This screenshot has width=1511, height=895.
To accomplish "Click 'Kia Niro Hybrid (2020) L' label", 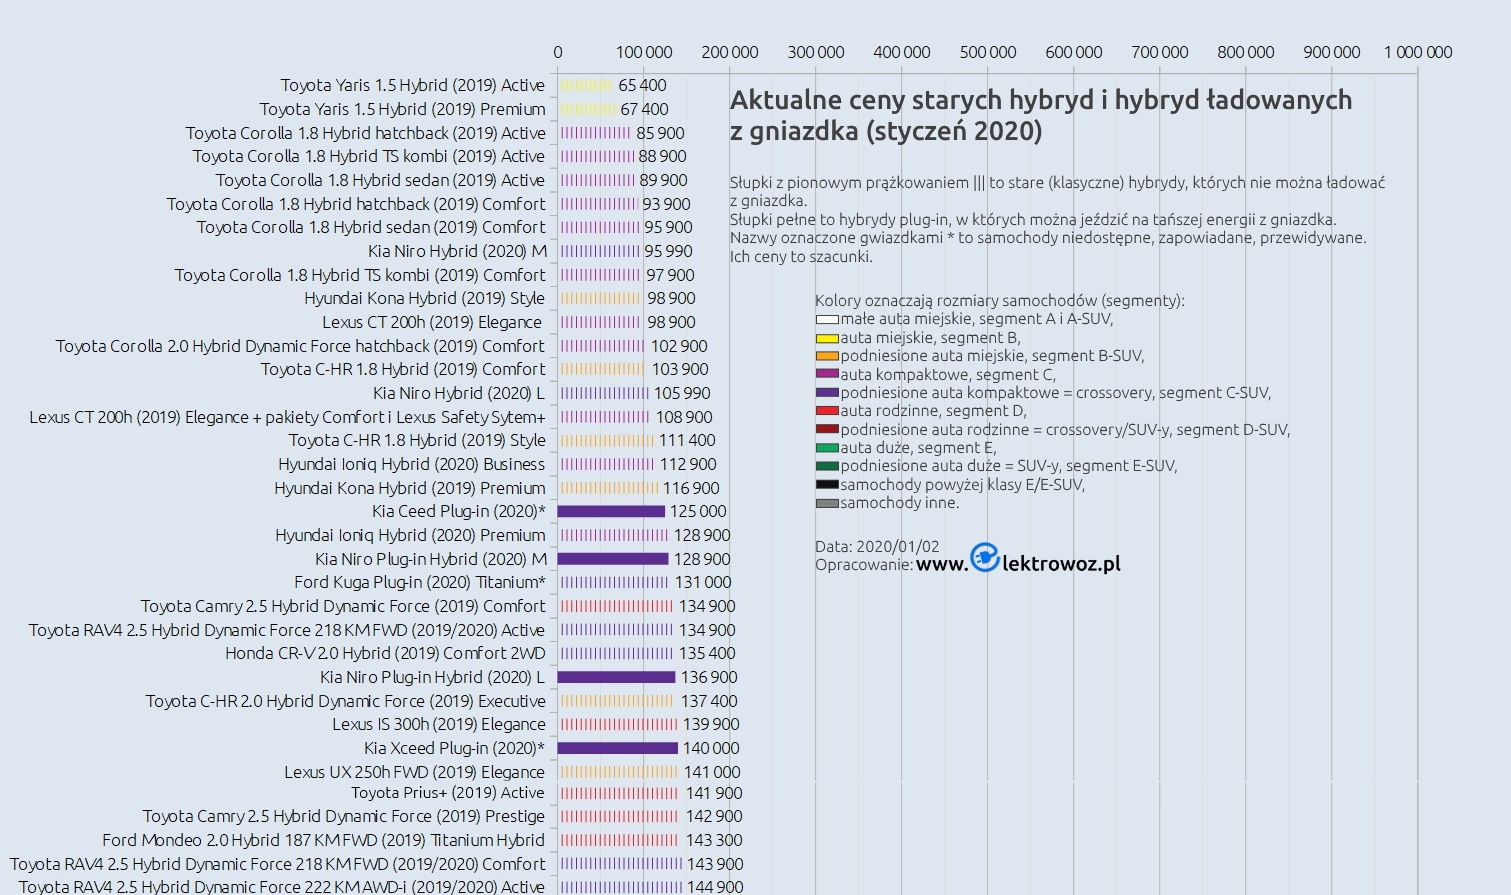I will [x=459, y=393].
